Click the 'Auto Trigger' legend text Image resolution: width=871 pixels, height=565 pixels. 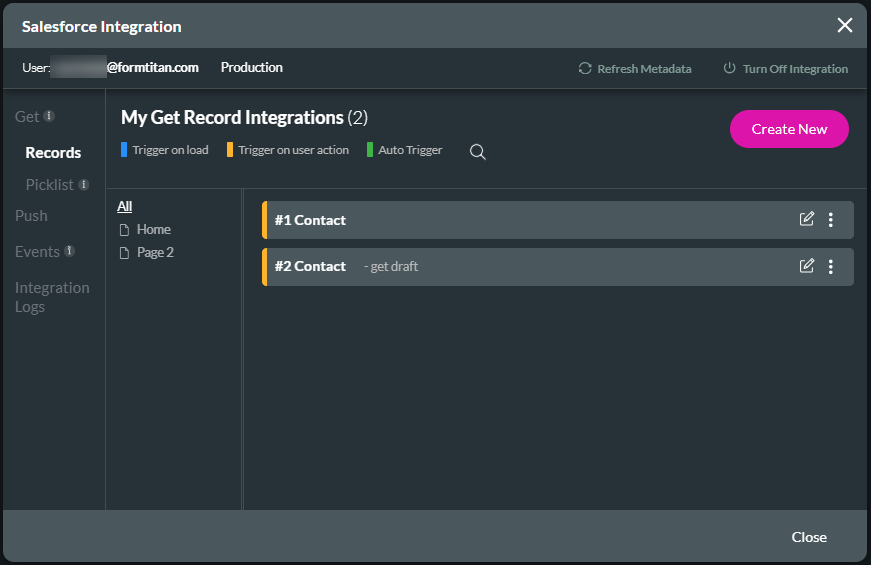[410, 150]
